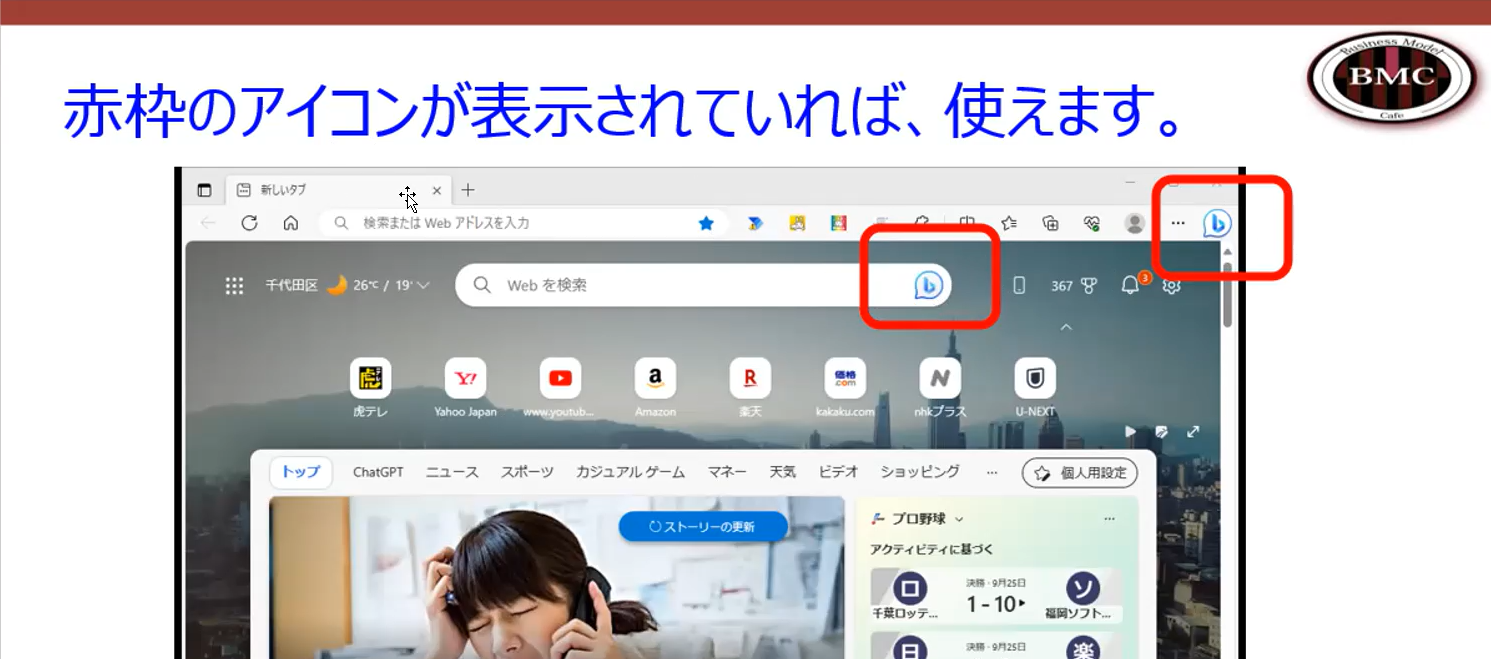This screenshot has width=1491, height=659.
Task: Click the Web を検索 search box
Action: 703,286
